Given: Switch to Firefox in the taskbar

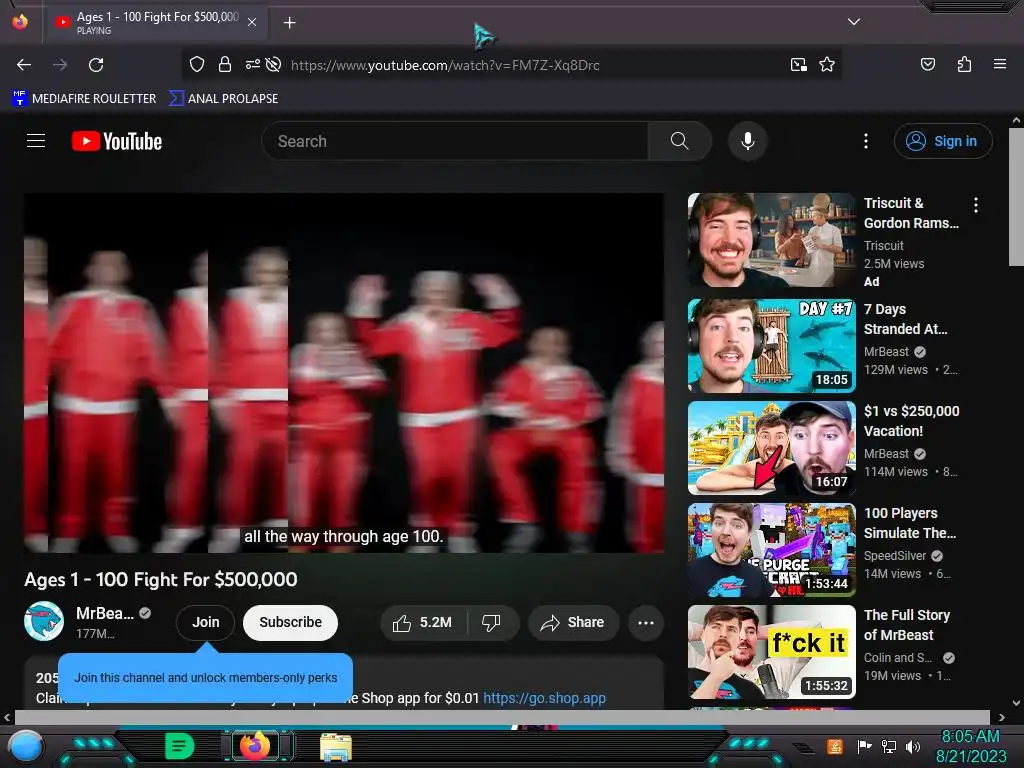Looking at the screenshot, I should tap(255, 746).
